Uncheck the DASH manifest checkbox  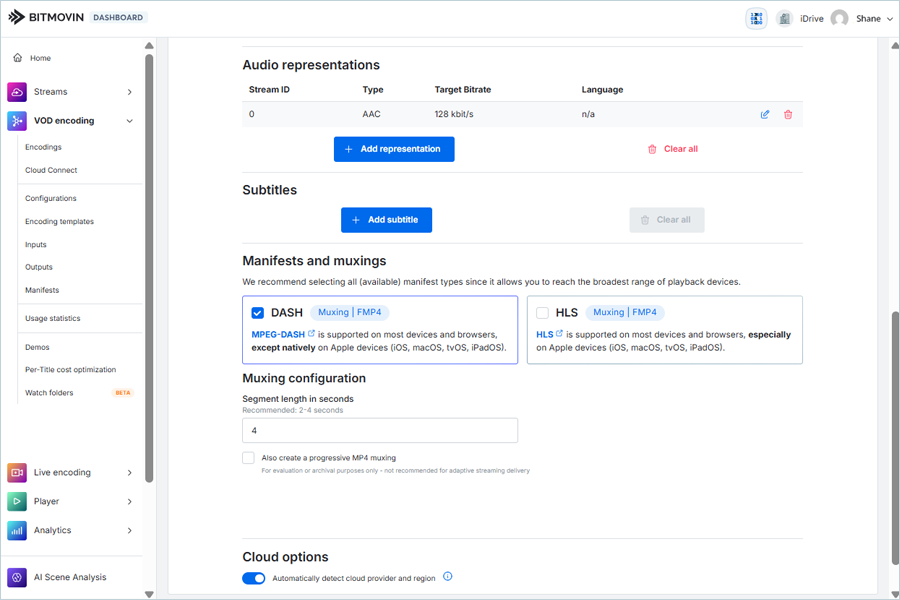[258, 313]
